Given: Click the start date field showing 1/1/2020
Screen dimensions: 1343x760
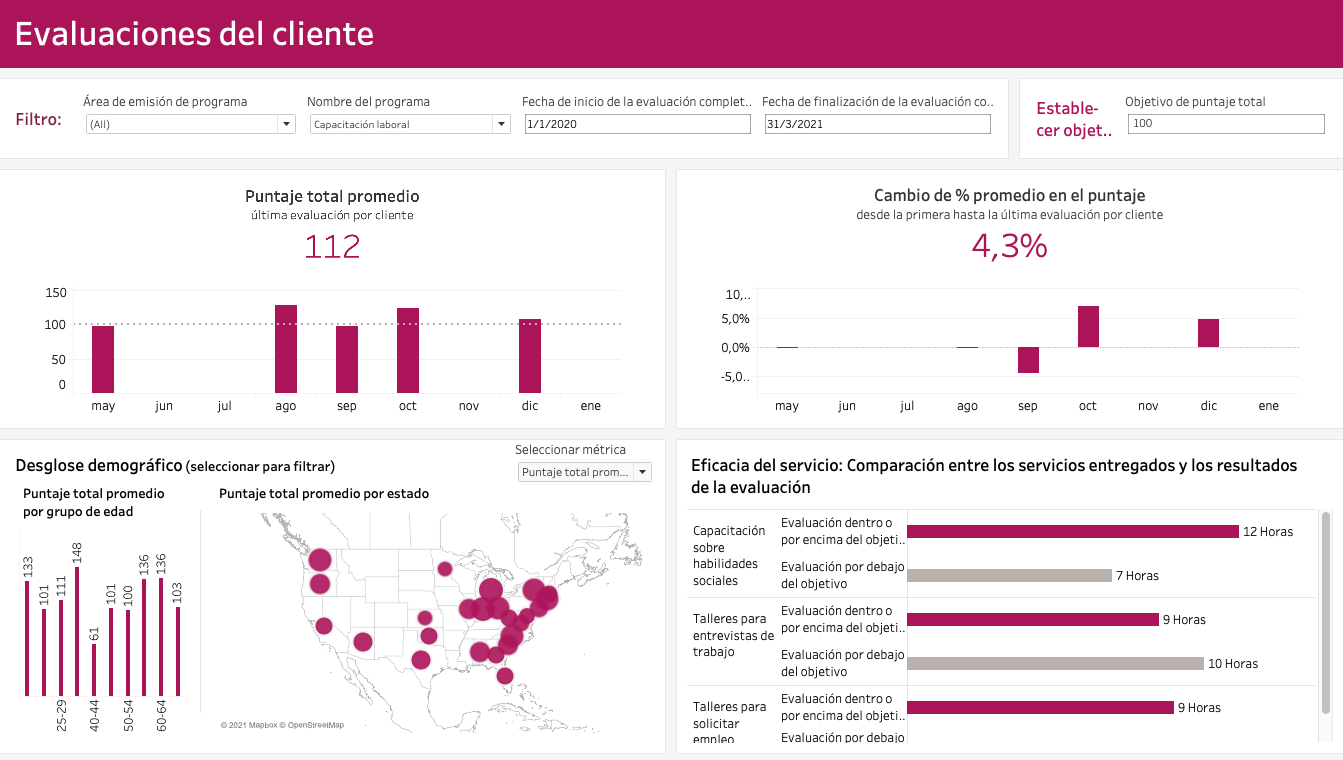Looking at the screenshot, I should 637,124.
